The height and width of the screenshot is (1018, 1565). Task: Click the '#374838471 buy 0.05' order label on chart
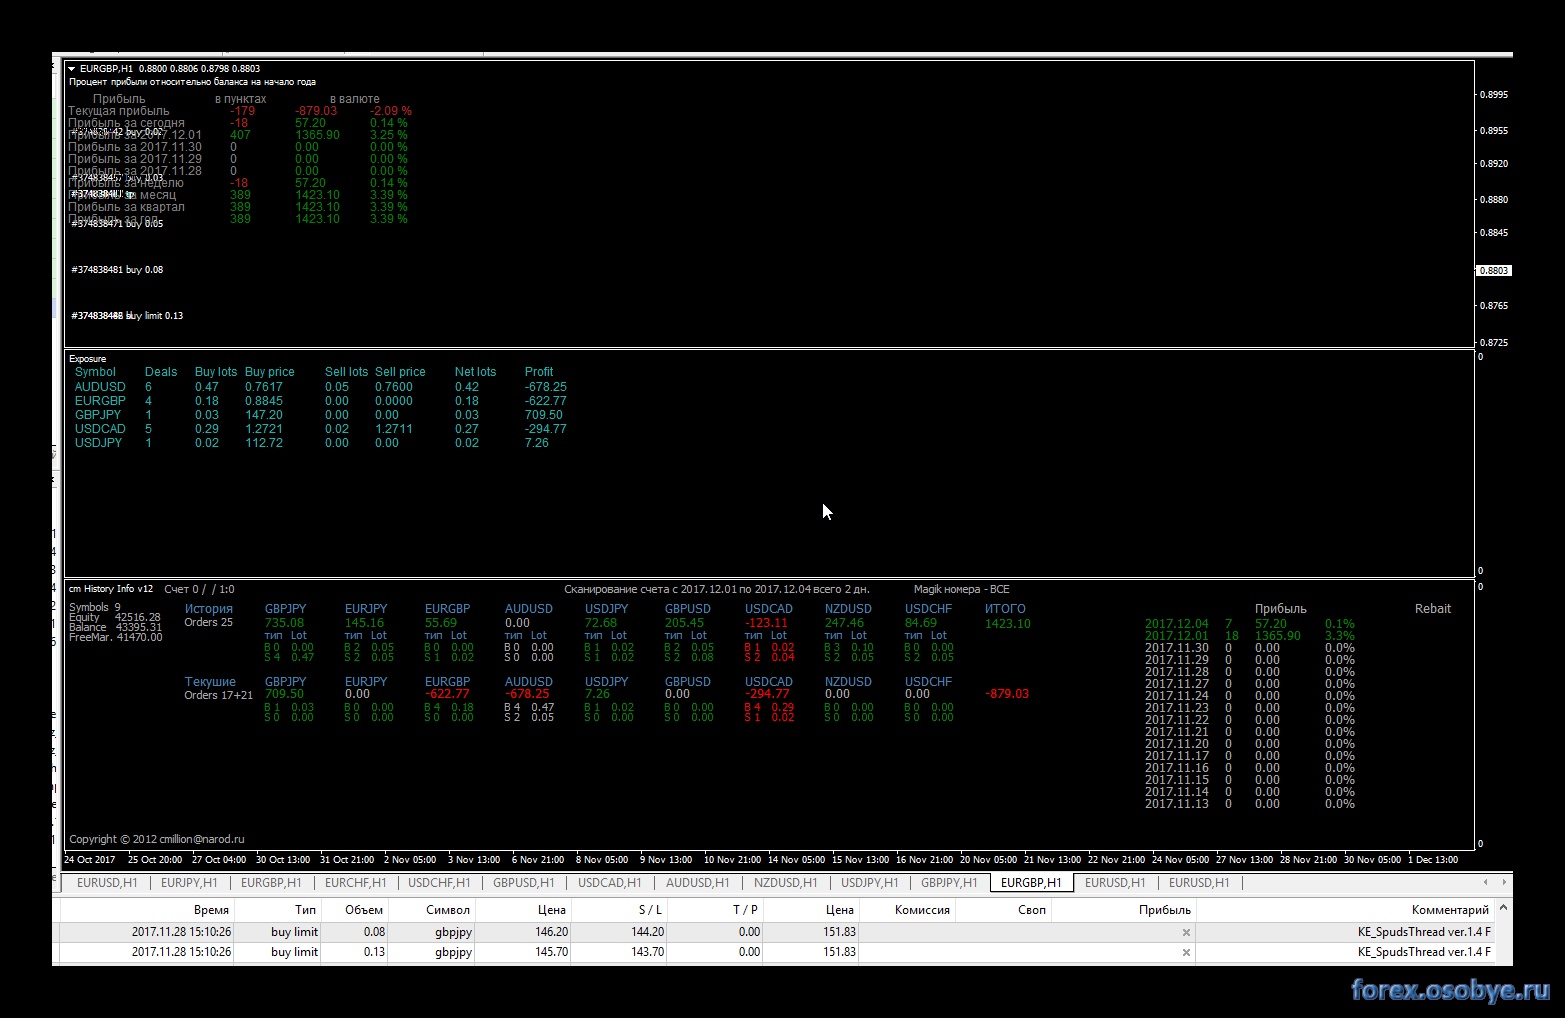pyautogui.click(x=117, y=224)
